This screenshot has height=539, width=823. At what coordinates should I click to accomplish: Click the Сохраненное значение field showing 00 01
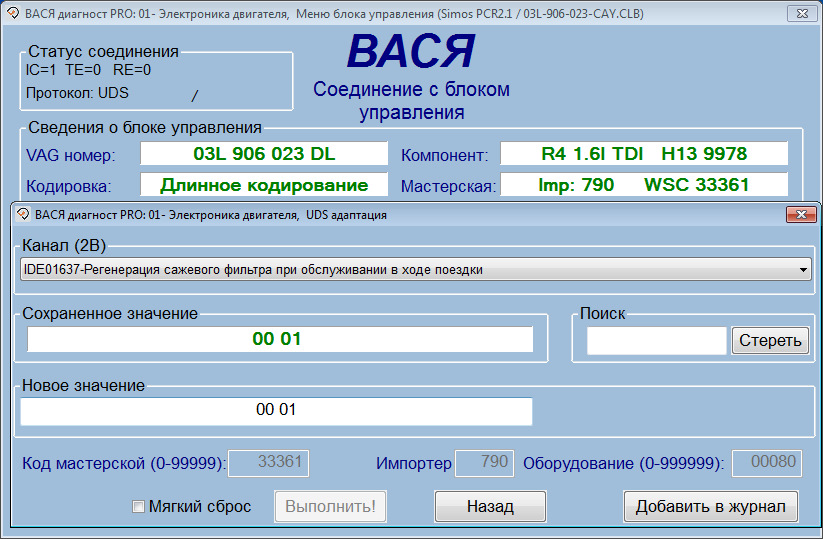(x=280, y=340)
